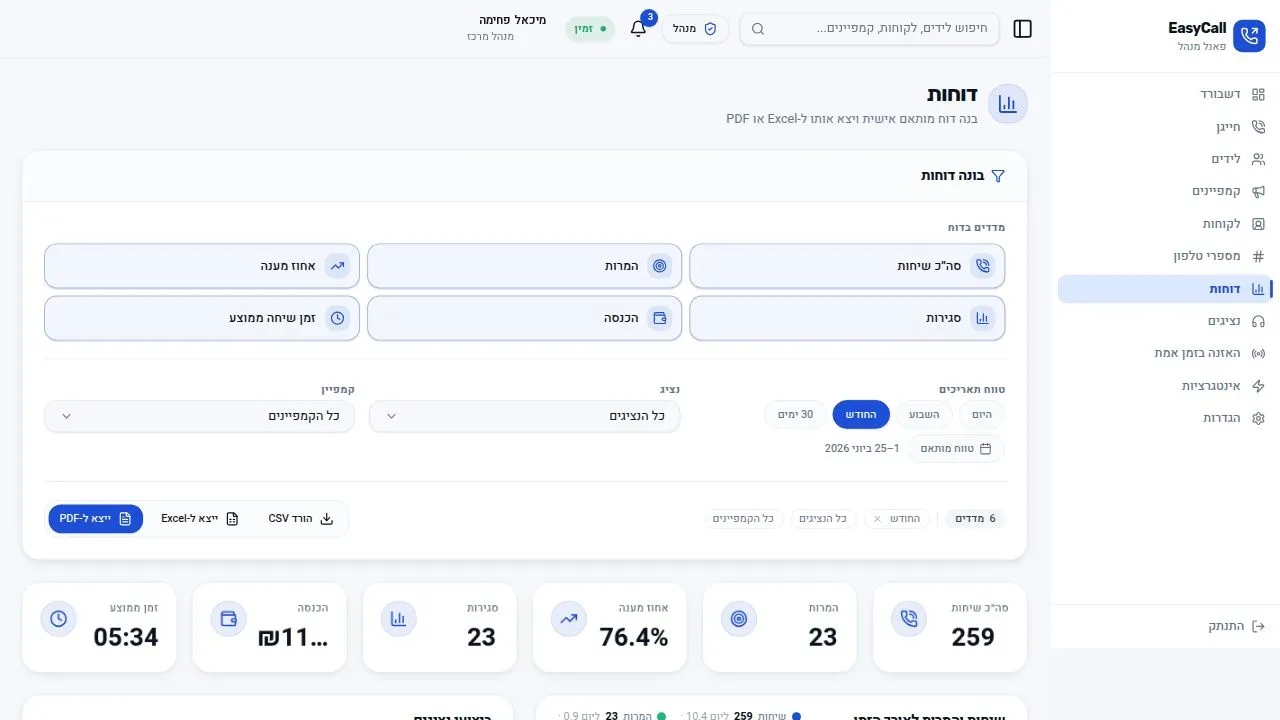Click the calendar icon in טווח מותאם
This screenshot has height=720, width=1280.
(985, 449)
